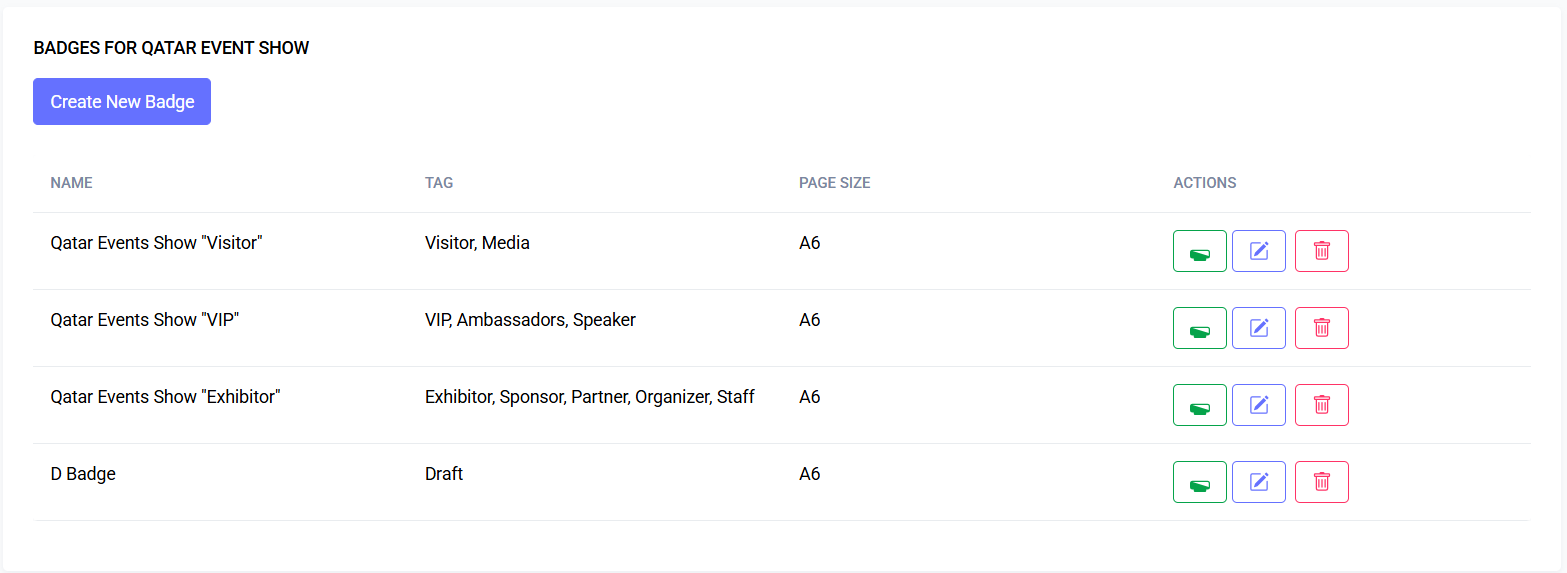Viewport: 1567px width, 573px height.
Task: Click the NAME column header
Action: pos(71,183)
